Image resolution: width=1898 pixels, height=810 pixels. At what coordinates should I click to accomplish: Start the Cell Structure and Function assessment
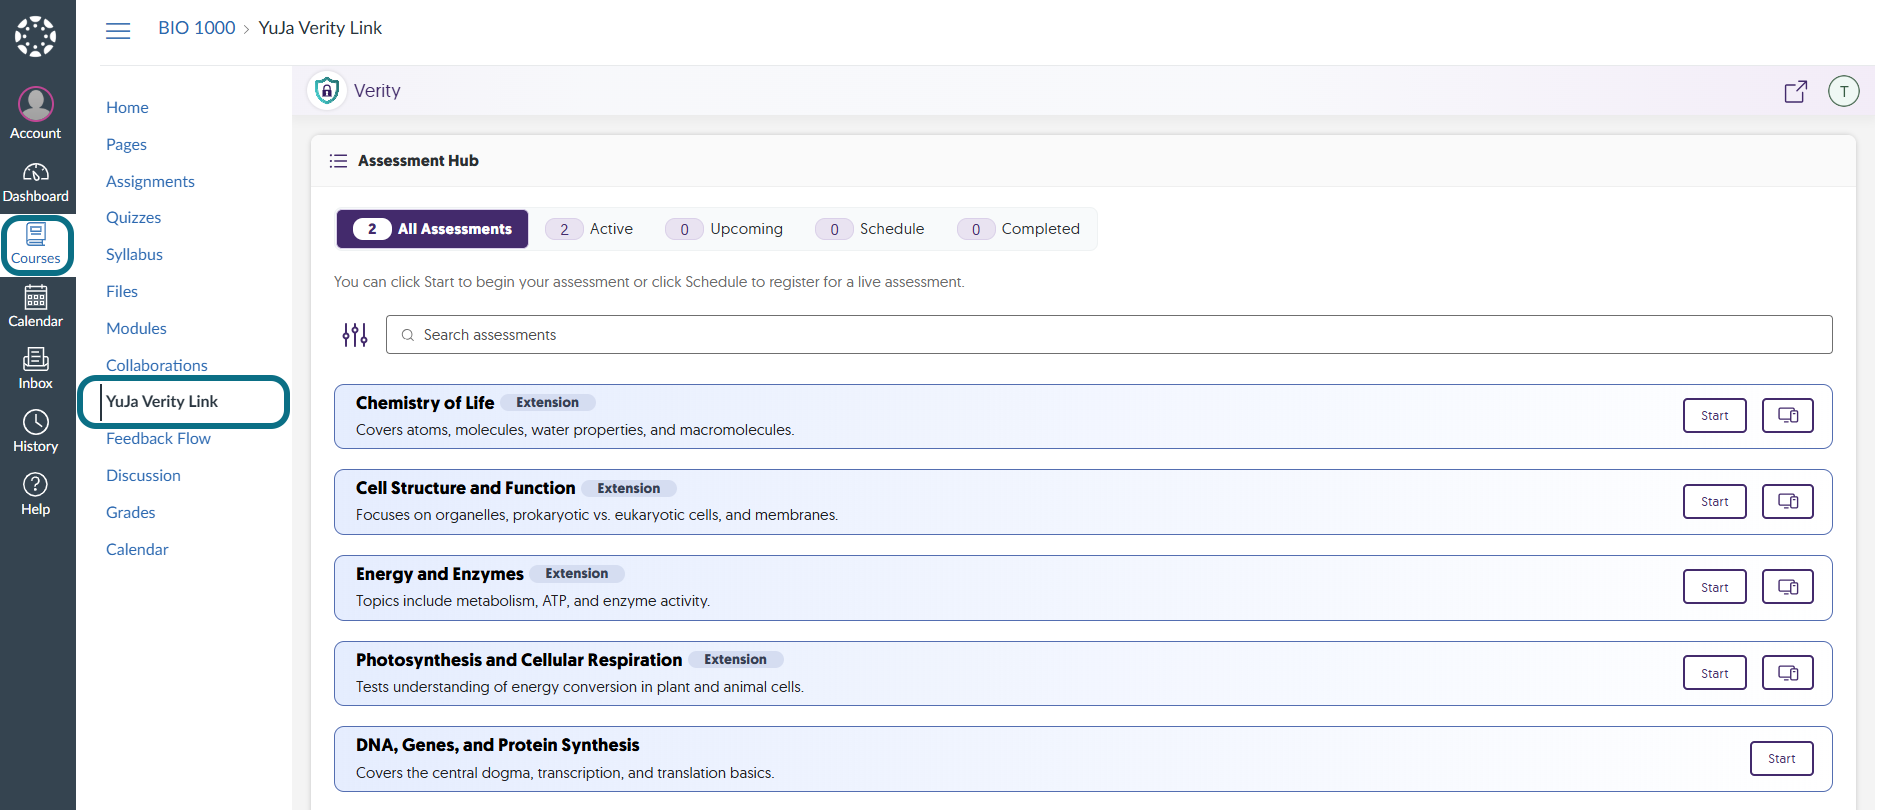(1715, 502)
